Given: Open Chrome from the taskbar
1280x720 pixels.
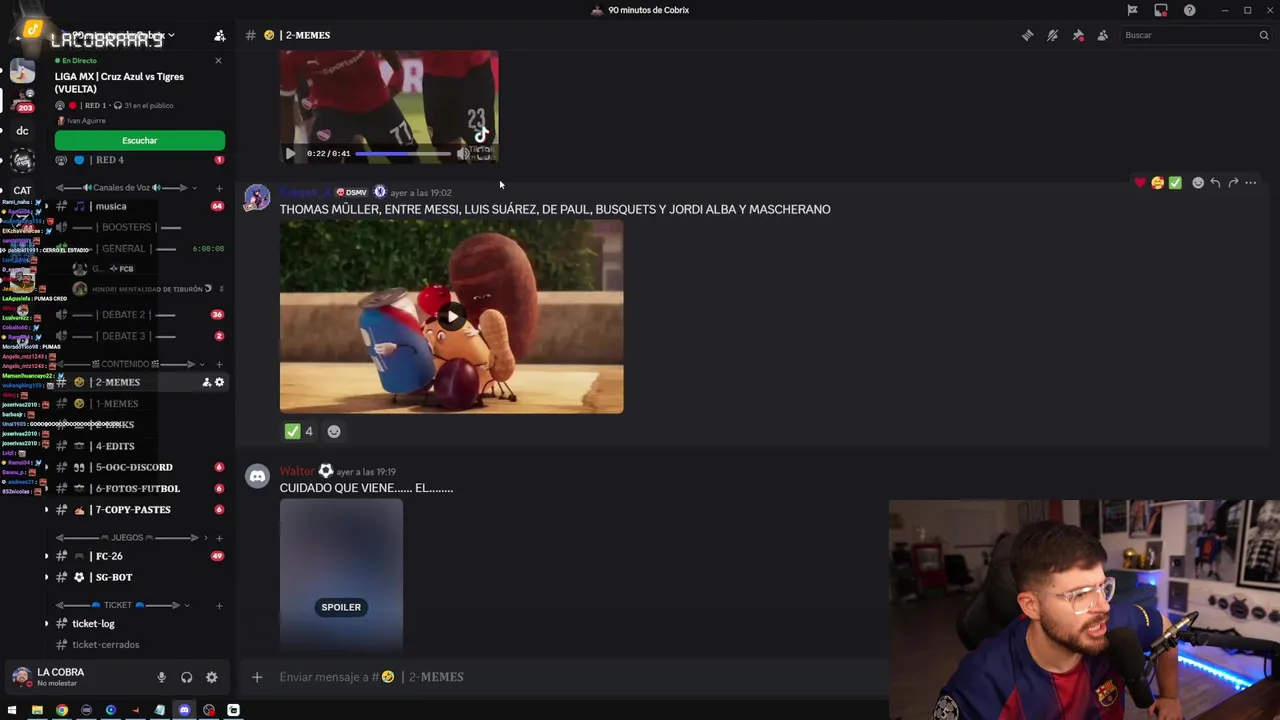Looking at the screenshot, I should tap(62, 710).
